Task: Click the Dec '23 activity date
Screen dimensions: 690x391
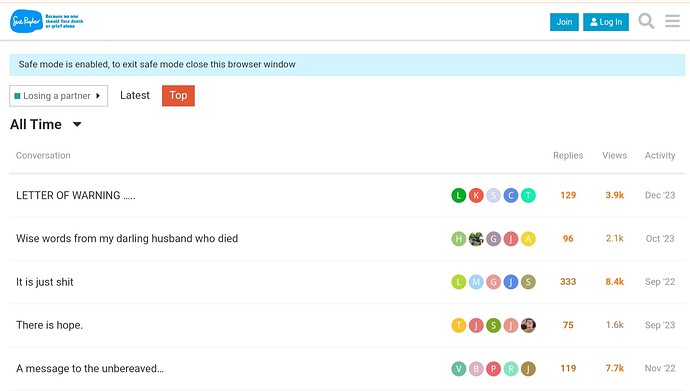Action: pos(660,195)
